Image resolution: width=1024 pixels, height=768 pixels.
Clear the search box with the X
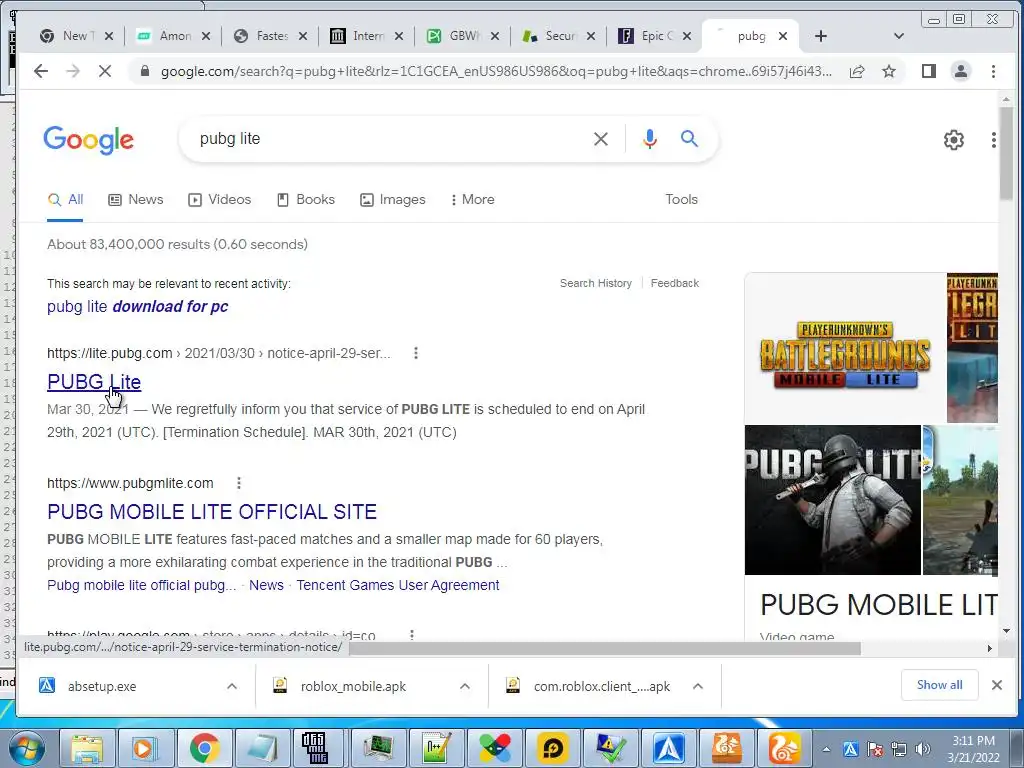click(x=601, y=138)
